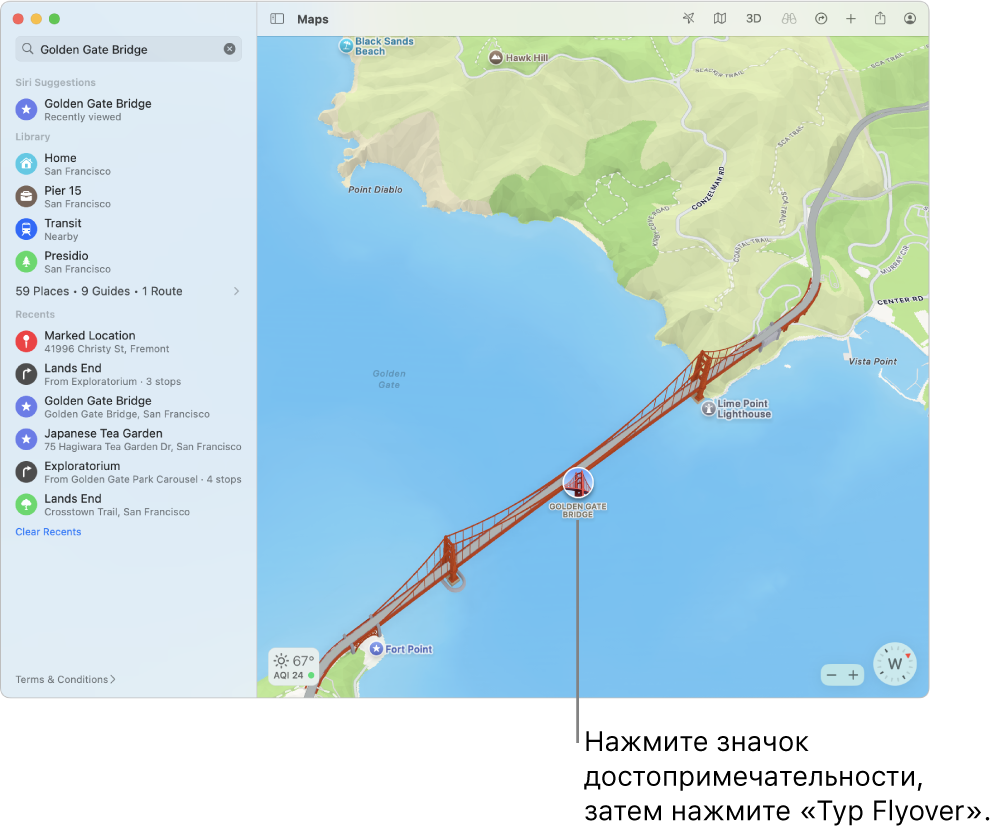Click the Fort Point map marker

click(x=377, y=649)
